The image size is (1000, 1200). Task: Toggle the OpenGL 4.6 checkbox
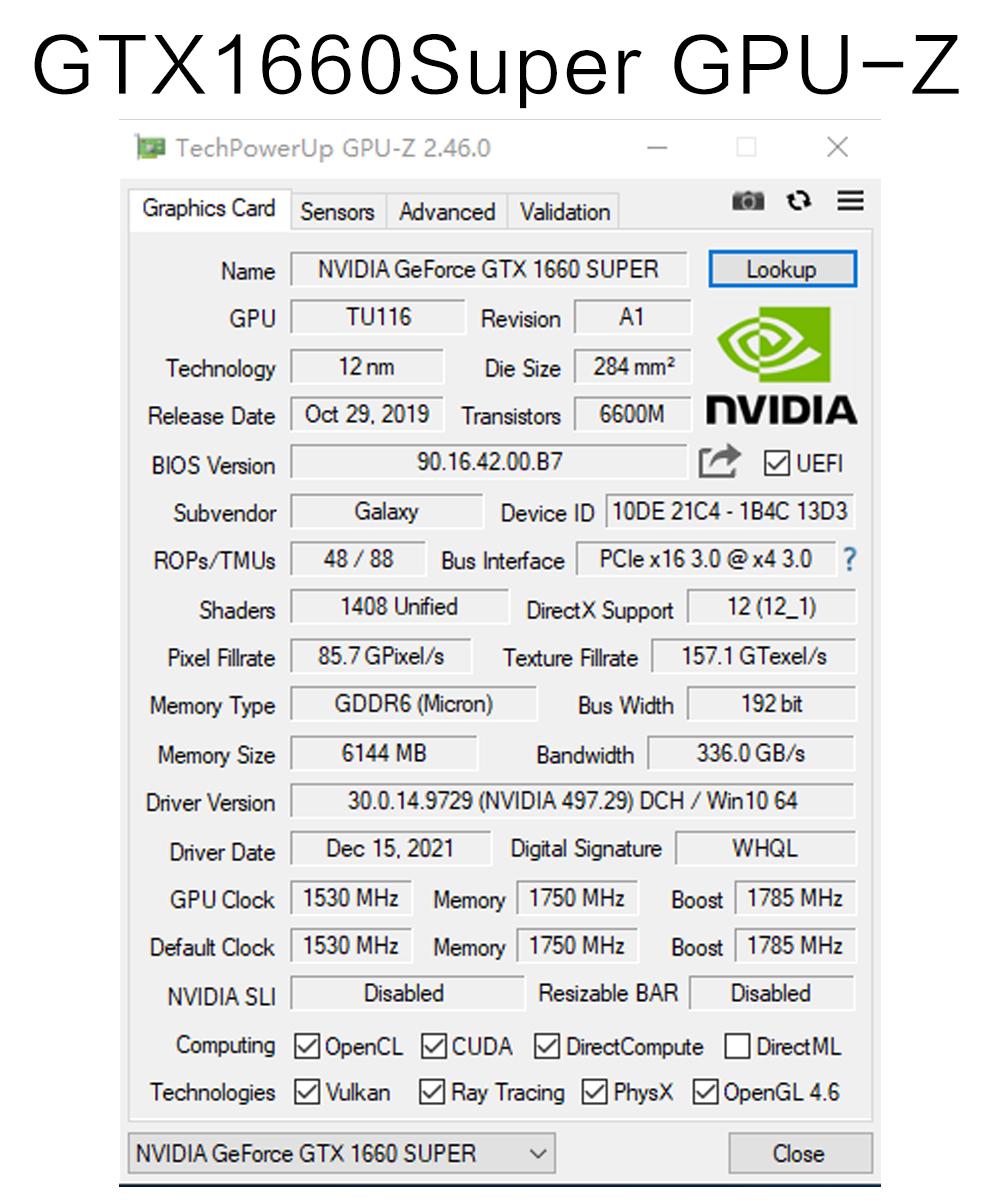pyautogui.click(x=706, y=1092)
